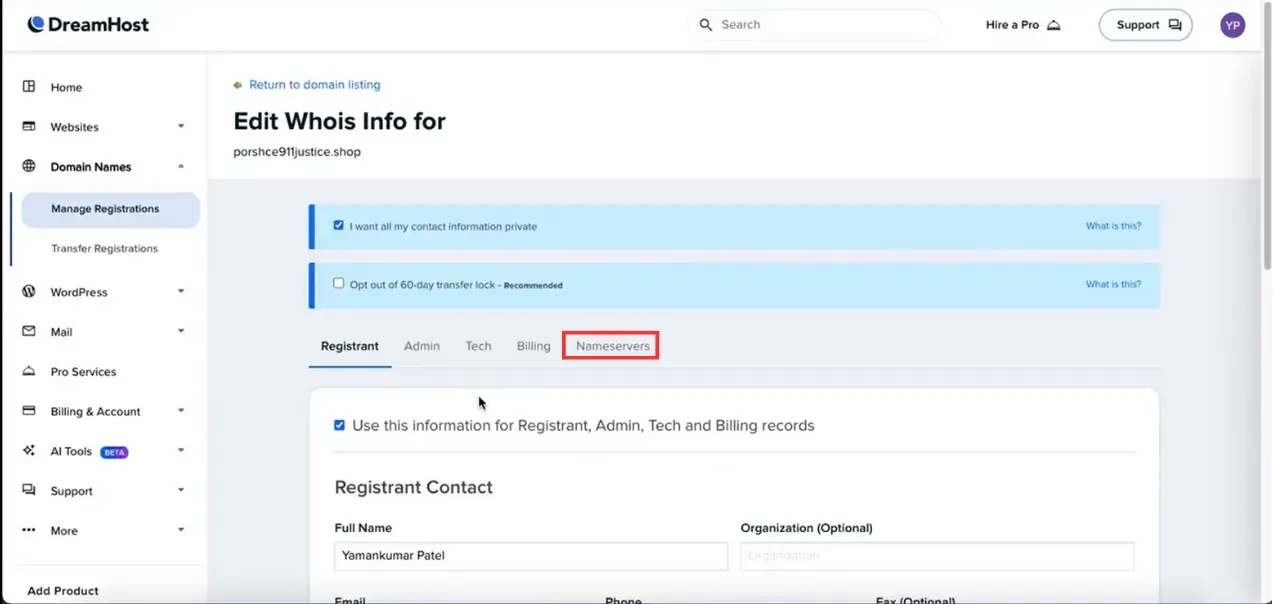Click 'What is this?' beside private contact option
Screen dimensions: 1273x605
(x=1113, y=226)
